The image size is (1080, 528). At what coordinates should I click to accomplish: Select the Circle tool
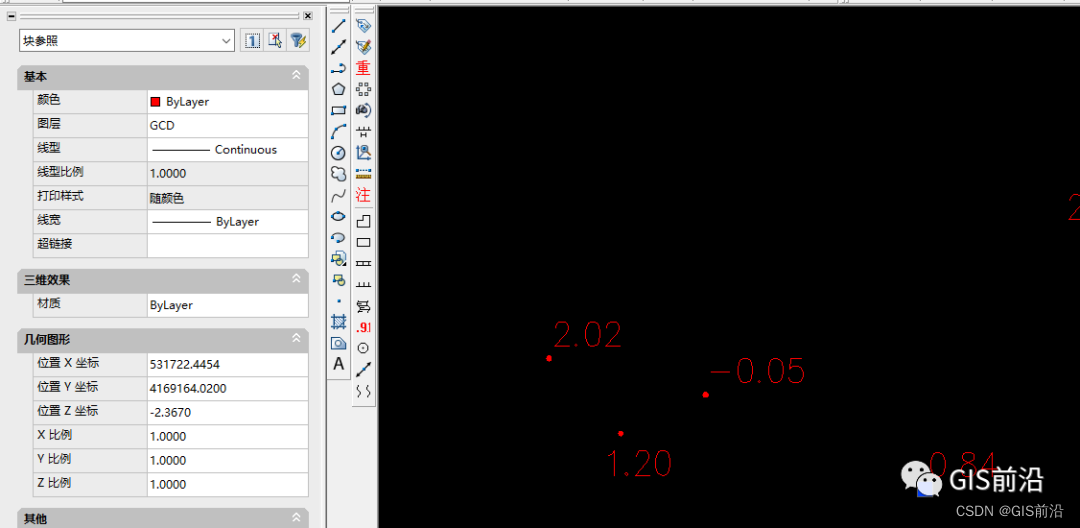(x=338, y=153)
